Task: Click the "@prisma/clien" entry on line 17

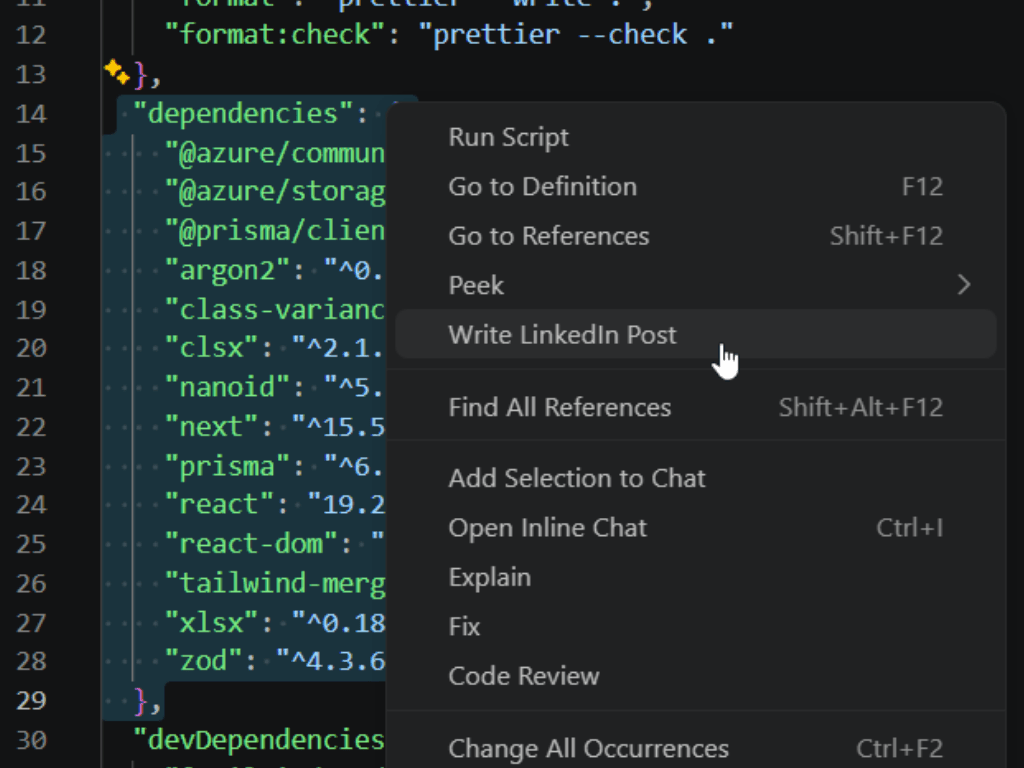Action: click(275, 231)
